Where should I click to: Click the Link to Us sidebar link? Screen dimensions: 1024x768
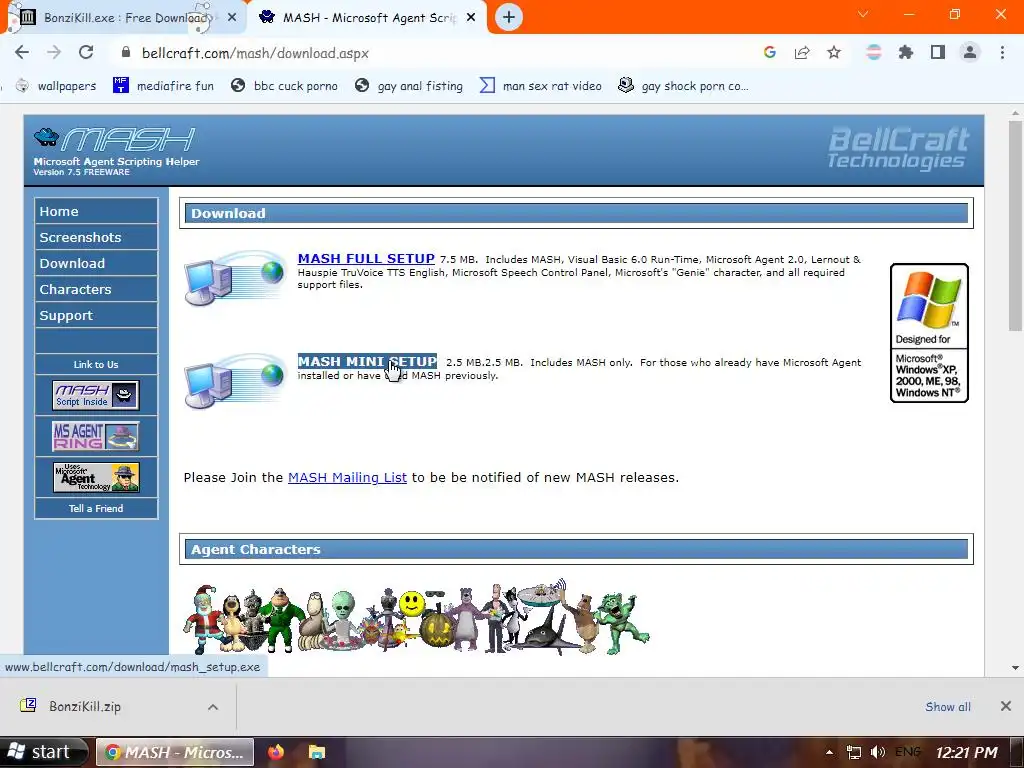click(96, 364)
